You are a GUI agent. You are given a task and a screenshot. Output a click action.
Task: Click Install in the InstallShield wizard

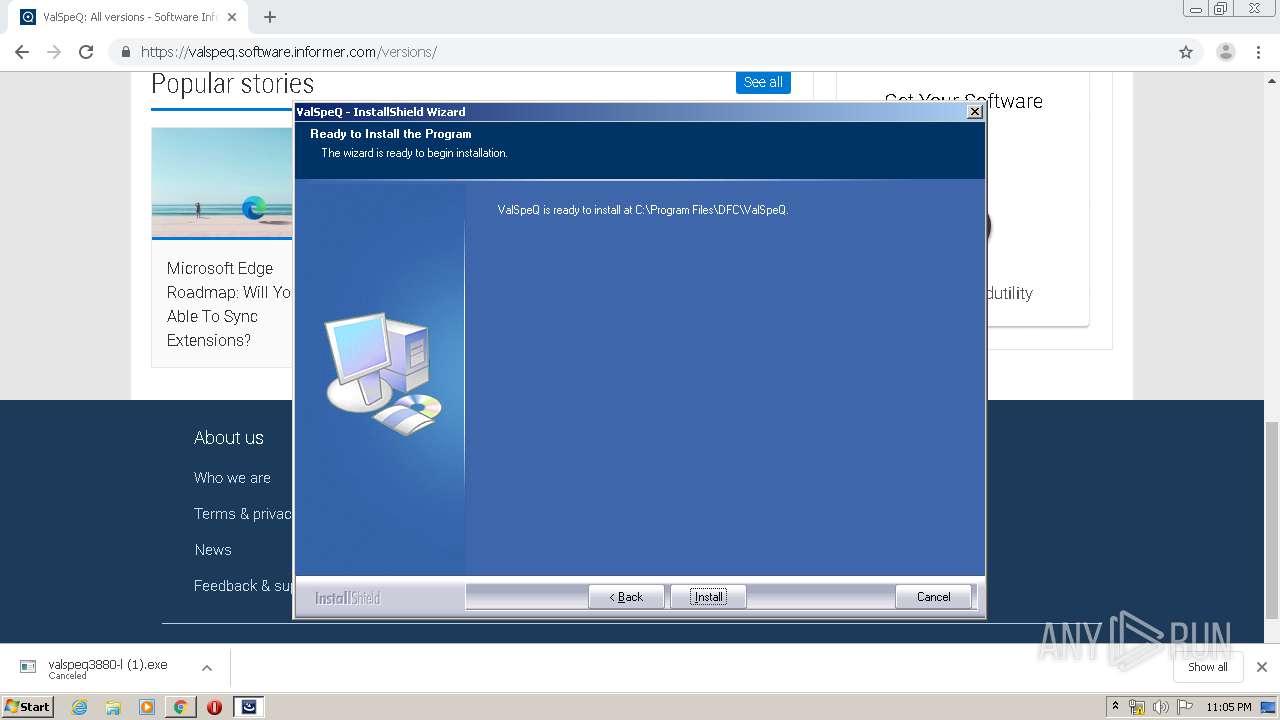(x=708, y=597)
